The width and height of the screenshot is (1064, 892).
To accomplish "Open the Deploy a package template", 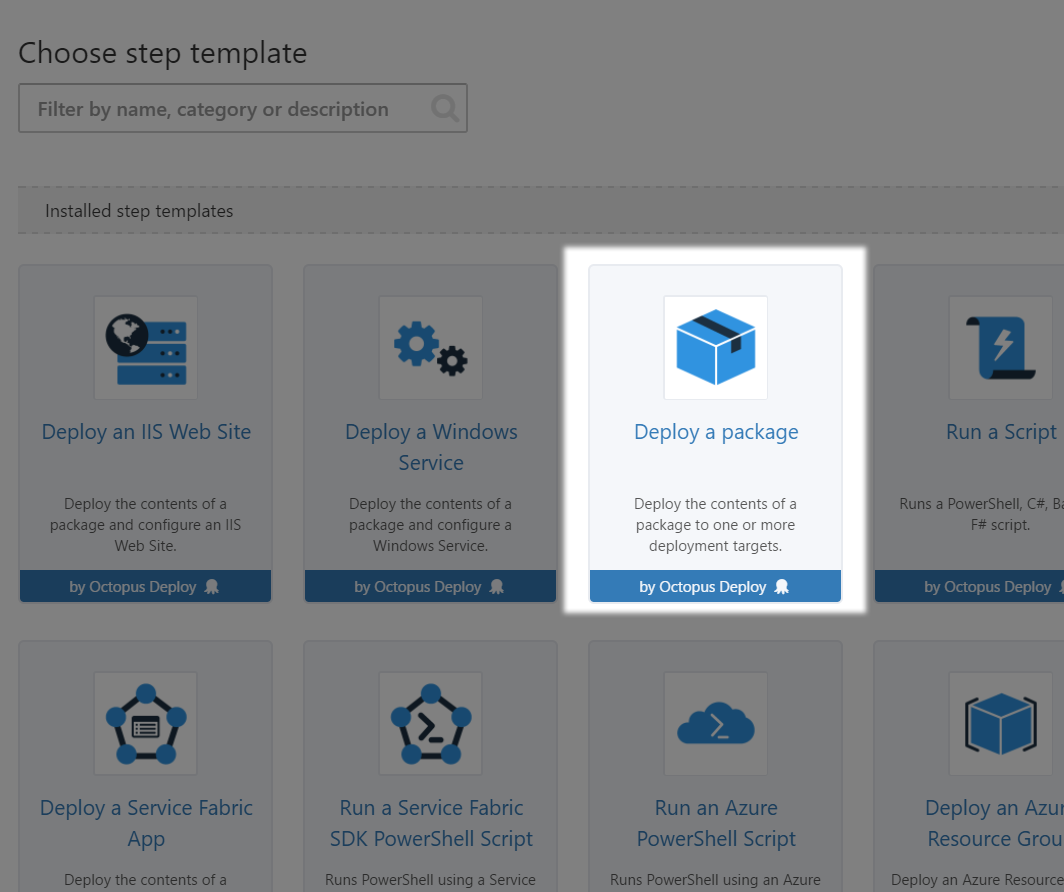I will point(715,431).
